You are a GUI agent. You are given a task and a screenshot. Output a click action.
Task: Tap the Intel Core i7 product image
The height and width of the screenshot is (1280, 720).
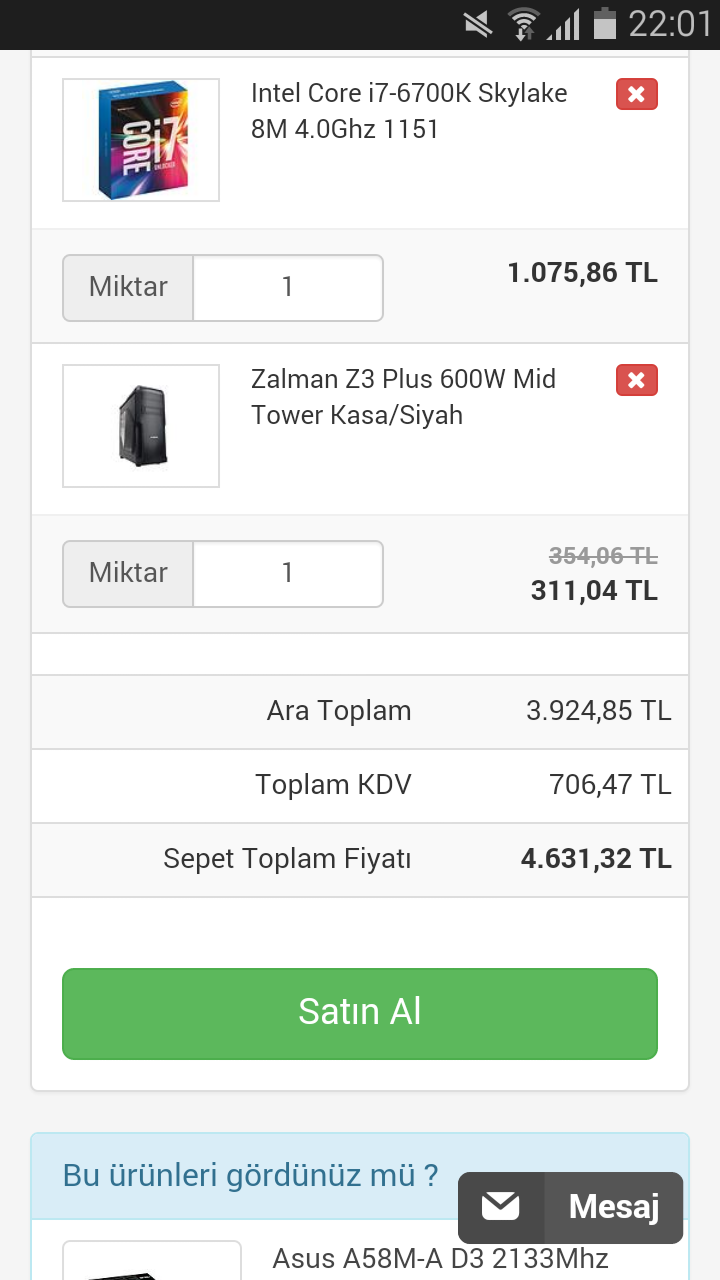click(x=141, y=140)
